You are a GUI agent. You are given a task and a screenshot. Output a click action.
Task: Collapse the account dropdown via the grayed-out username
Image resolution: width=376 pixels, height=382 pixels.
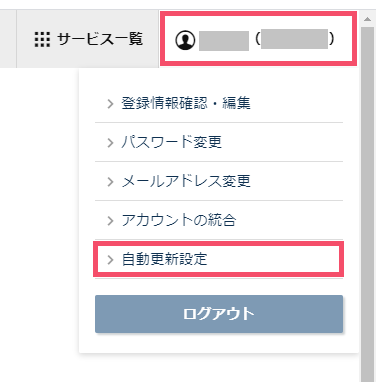coord(224,41)
